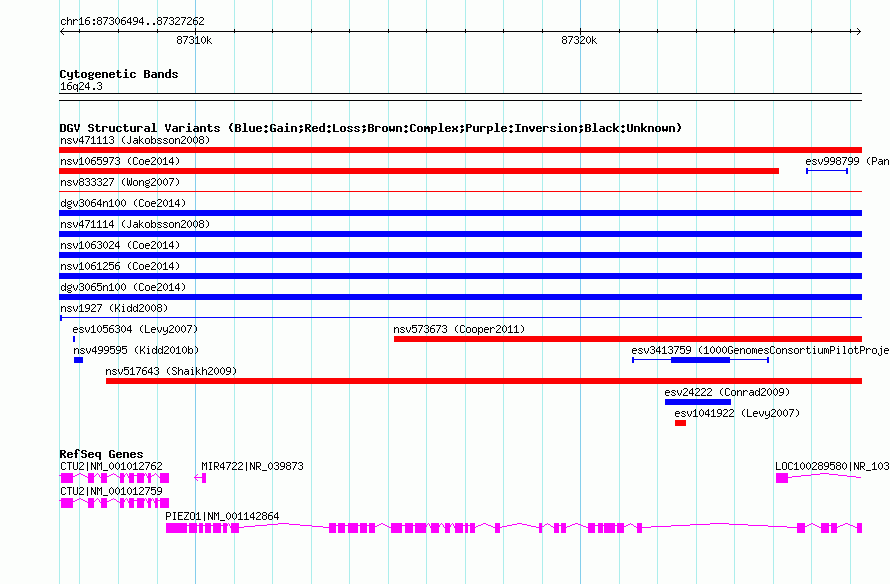
Task: Click the nsv471113 (Jakobsson2008) red loss bar
Action: coord(460,150)
